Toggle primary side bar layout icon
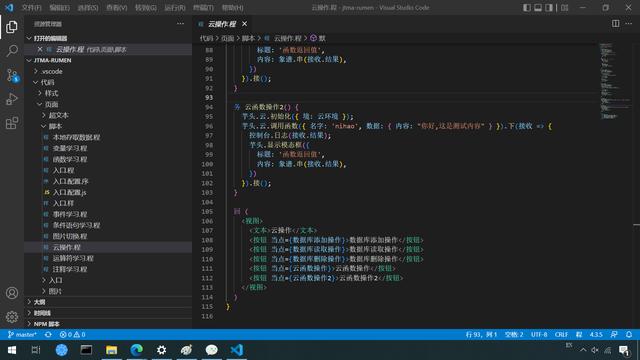Image resolution: width=640 pixels, height=360 pixels. click(527, 7)
